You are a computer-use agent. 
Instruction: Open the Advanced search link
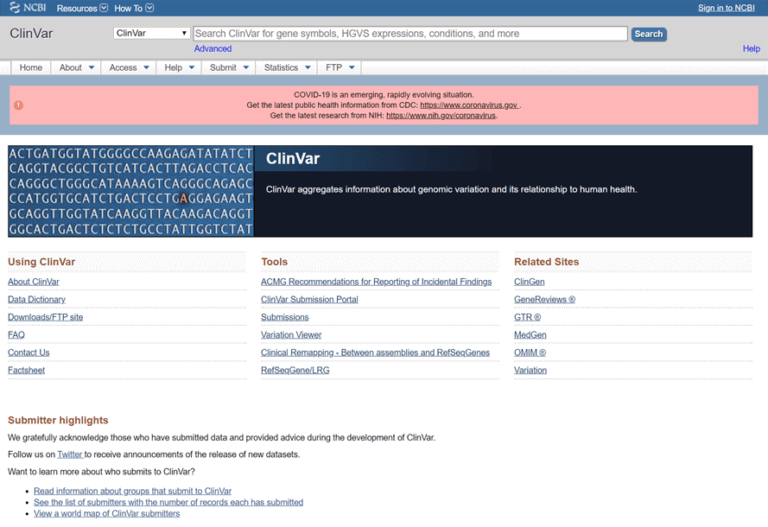pyautogui.click(x=212, y=48)
